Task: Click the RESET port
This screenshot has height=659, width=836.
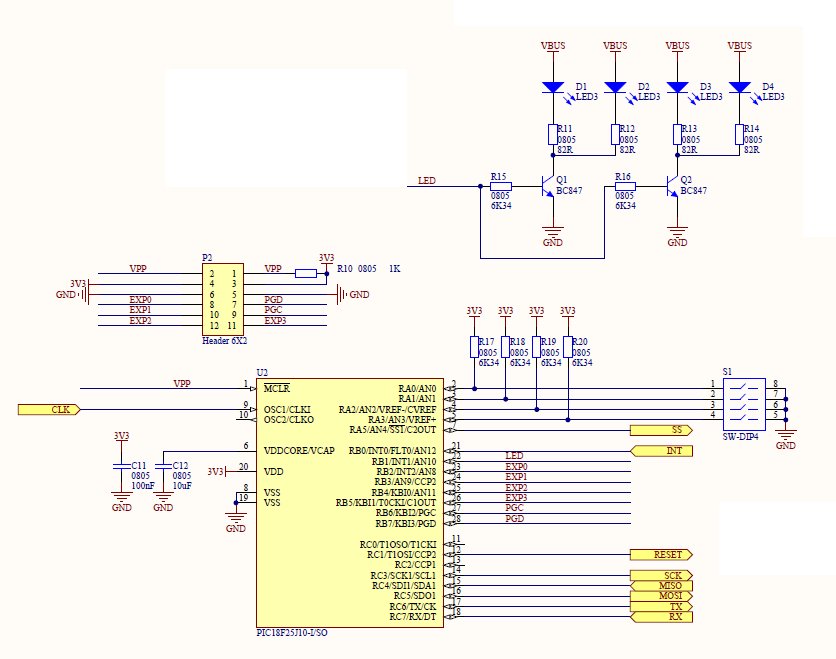Action: click(x=661, y=554)
